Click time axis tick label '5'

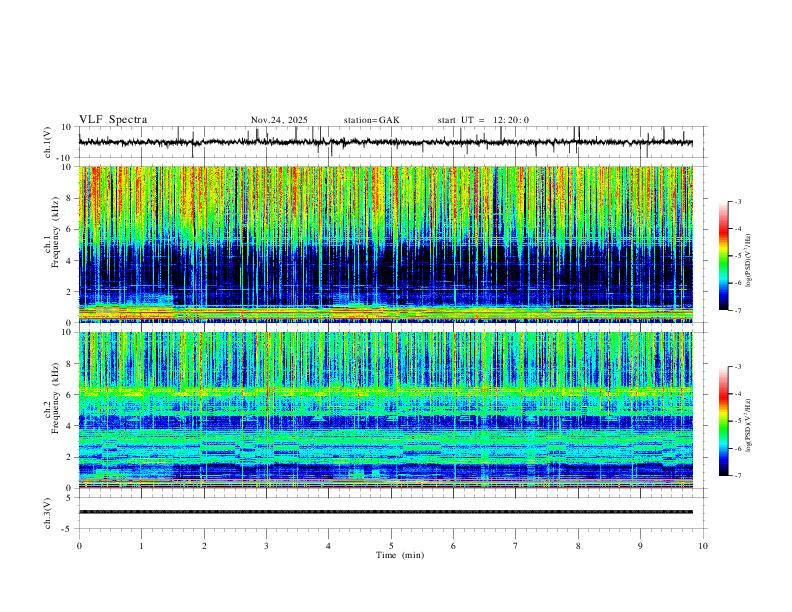391,546
